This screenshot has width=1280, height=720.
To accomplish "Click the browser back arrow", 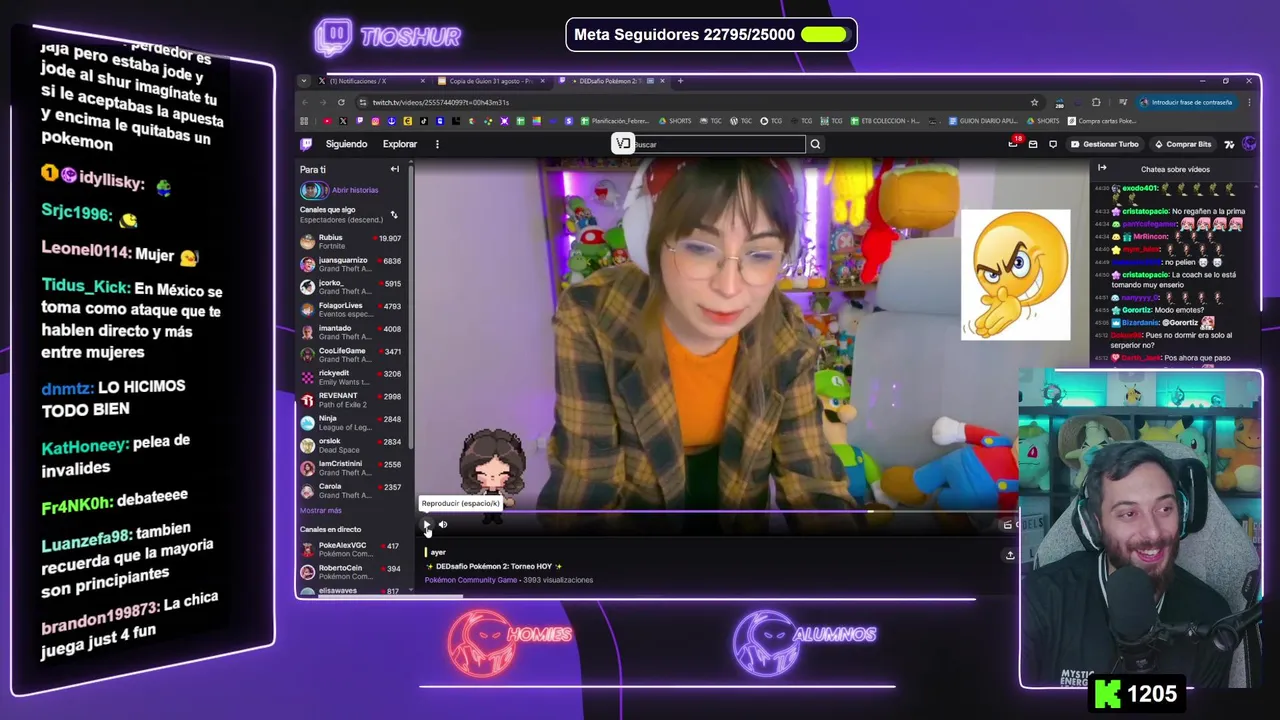I will click(305, 102).
